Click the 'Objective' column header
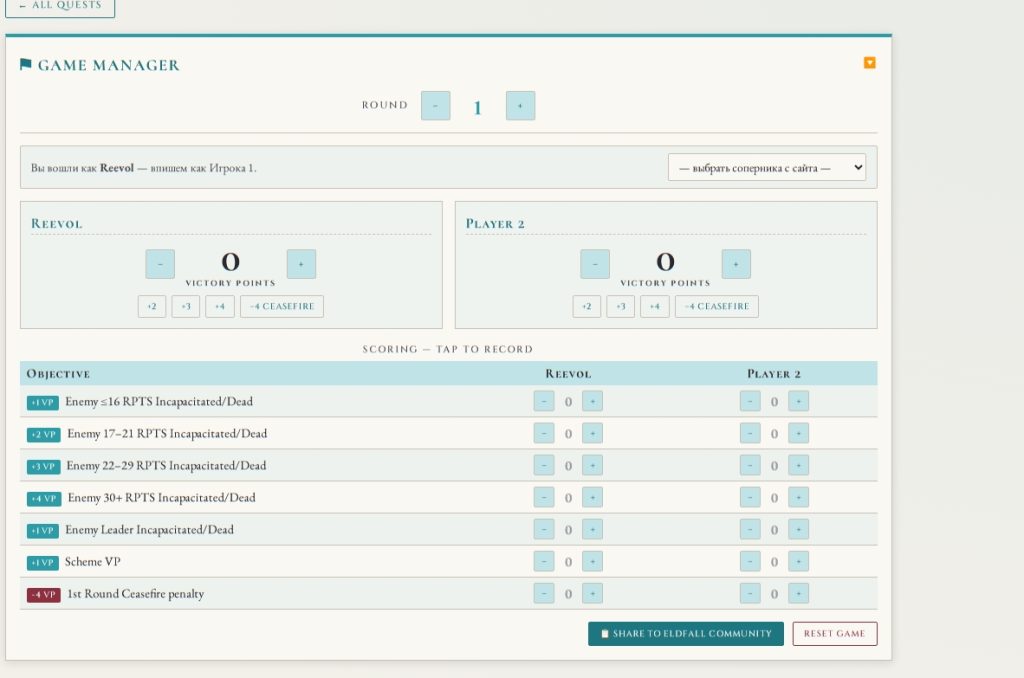 click(x=58, y=374)
